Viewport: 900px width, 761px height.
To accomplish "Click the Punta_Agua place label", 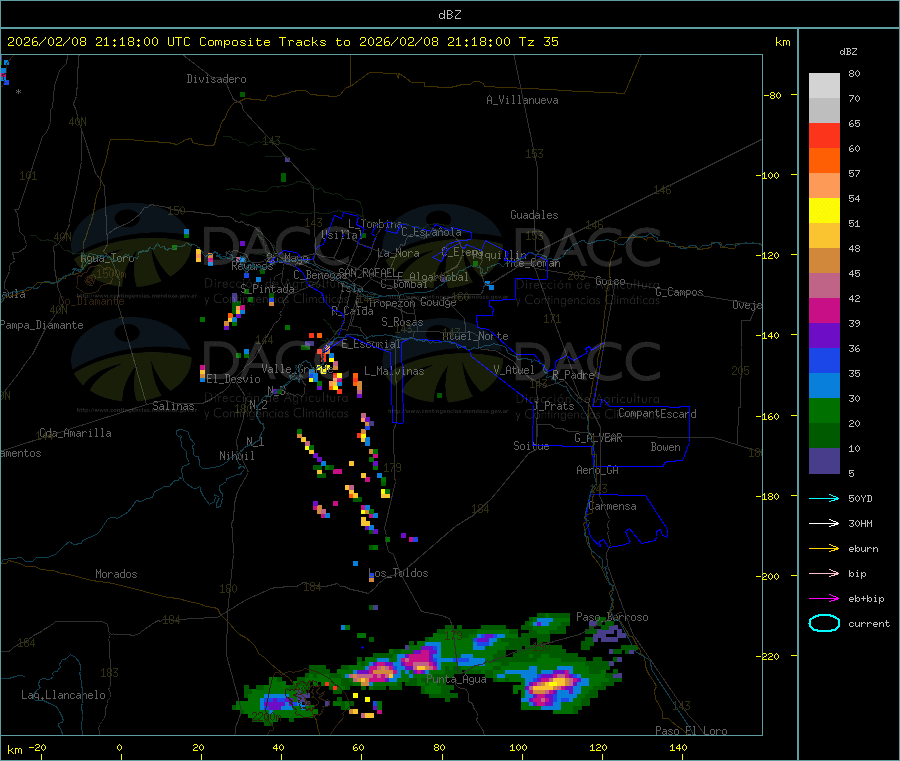I will pyautogui.click(x=456, y=679).
